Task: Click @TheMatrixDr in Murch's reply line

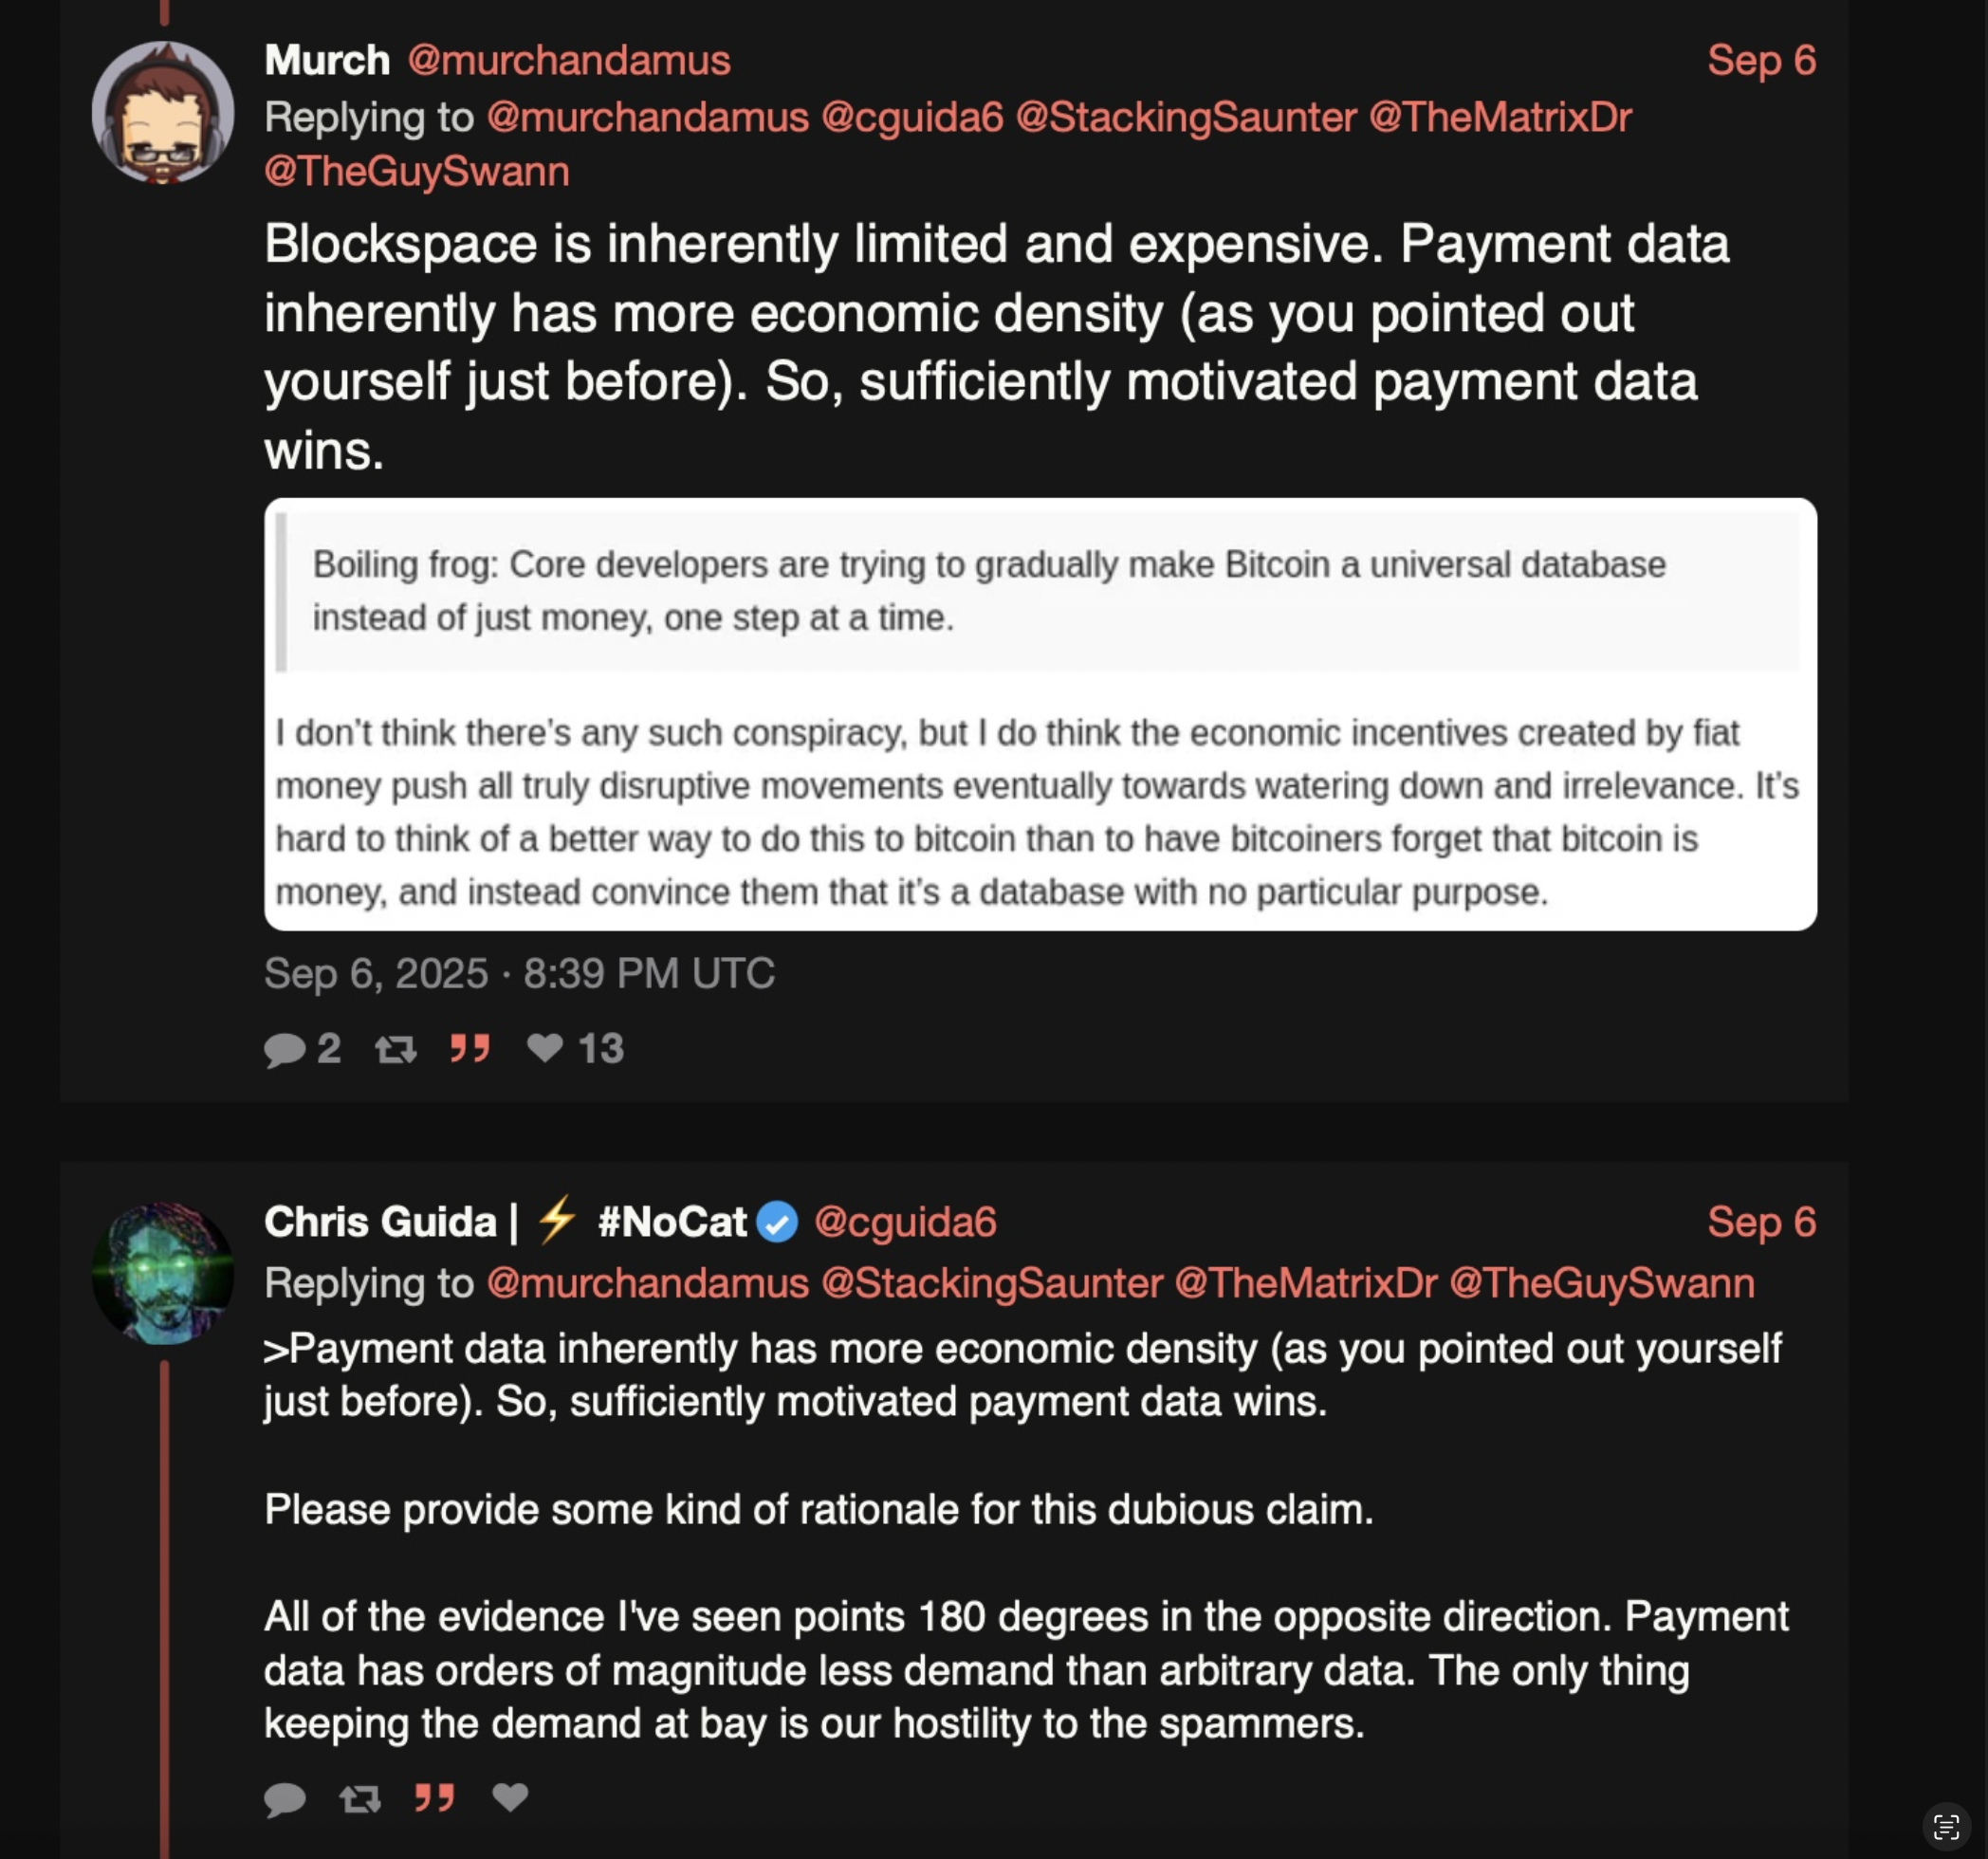Action: click(x=1500, y=118)
